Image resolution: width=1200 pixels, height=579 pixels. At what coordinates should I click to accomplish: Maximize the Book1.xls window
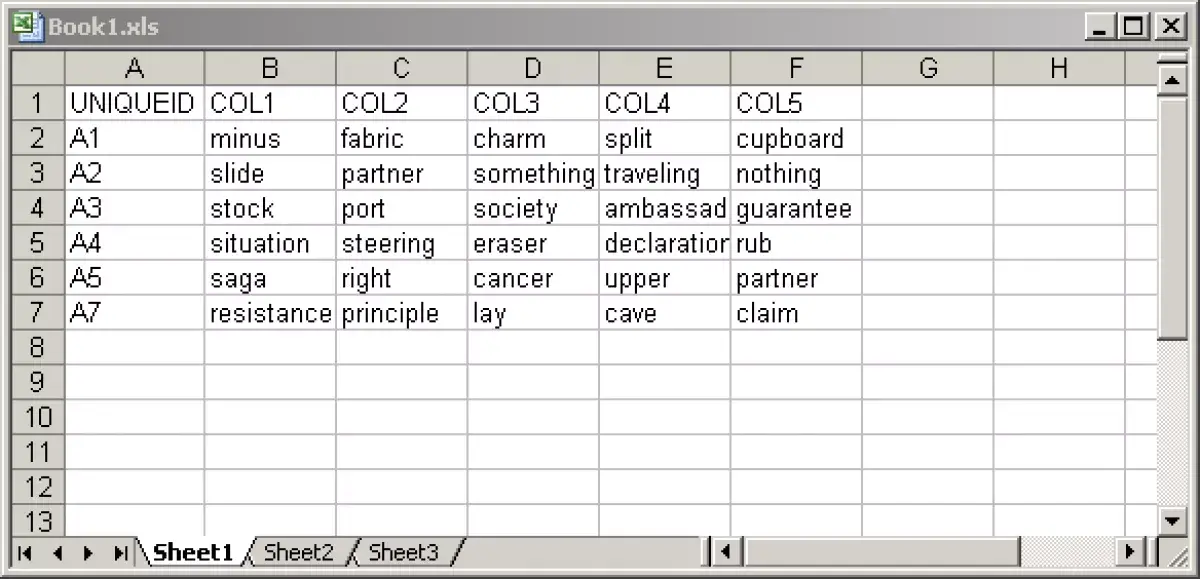(x=1133, y=27)
